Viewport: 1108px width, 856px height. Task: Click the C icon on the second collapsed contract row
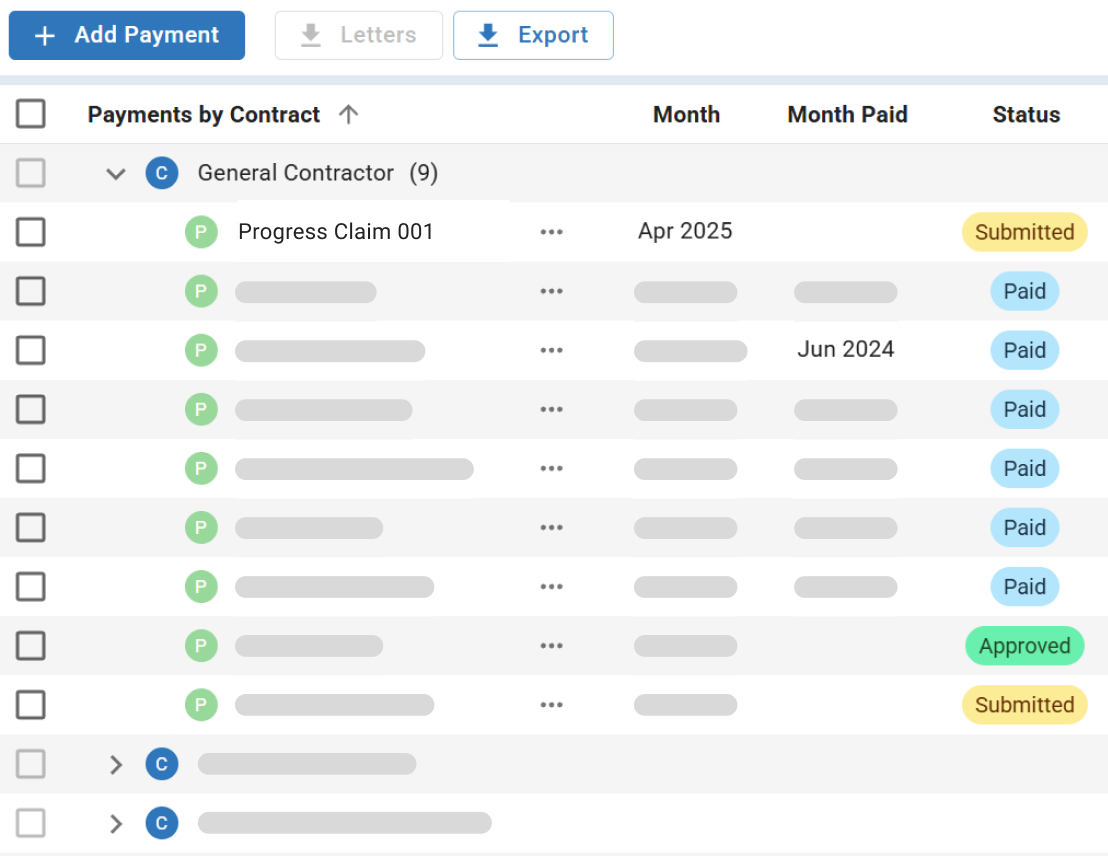(x=161, y=823)
